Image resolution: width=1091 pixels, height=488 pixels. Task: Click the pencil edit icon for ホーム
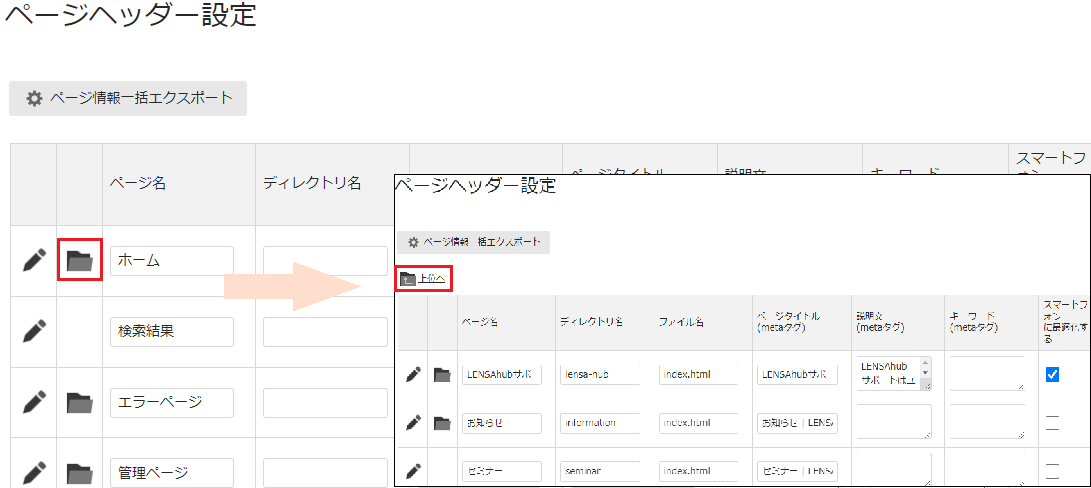pyautogui.click(x=34, y=260)
